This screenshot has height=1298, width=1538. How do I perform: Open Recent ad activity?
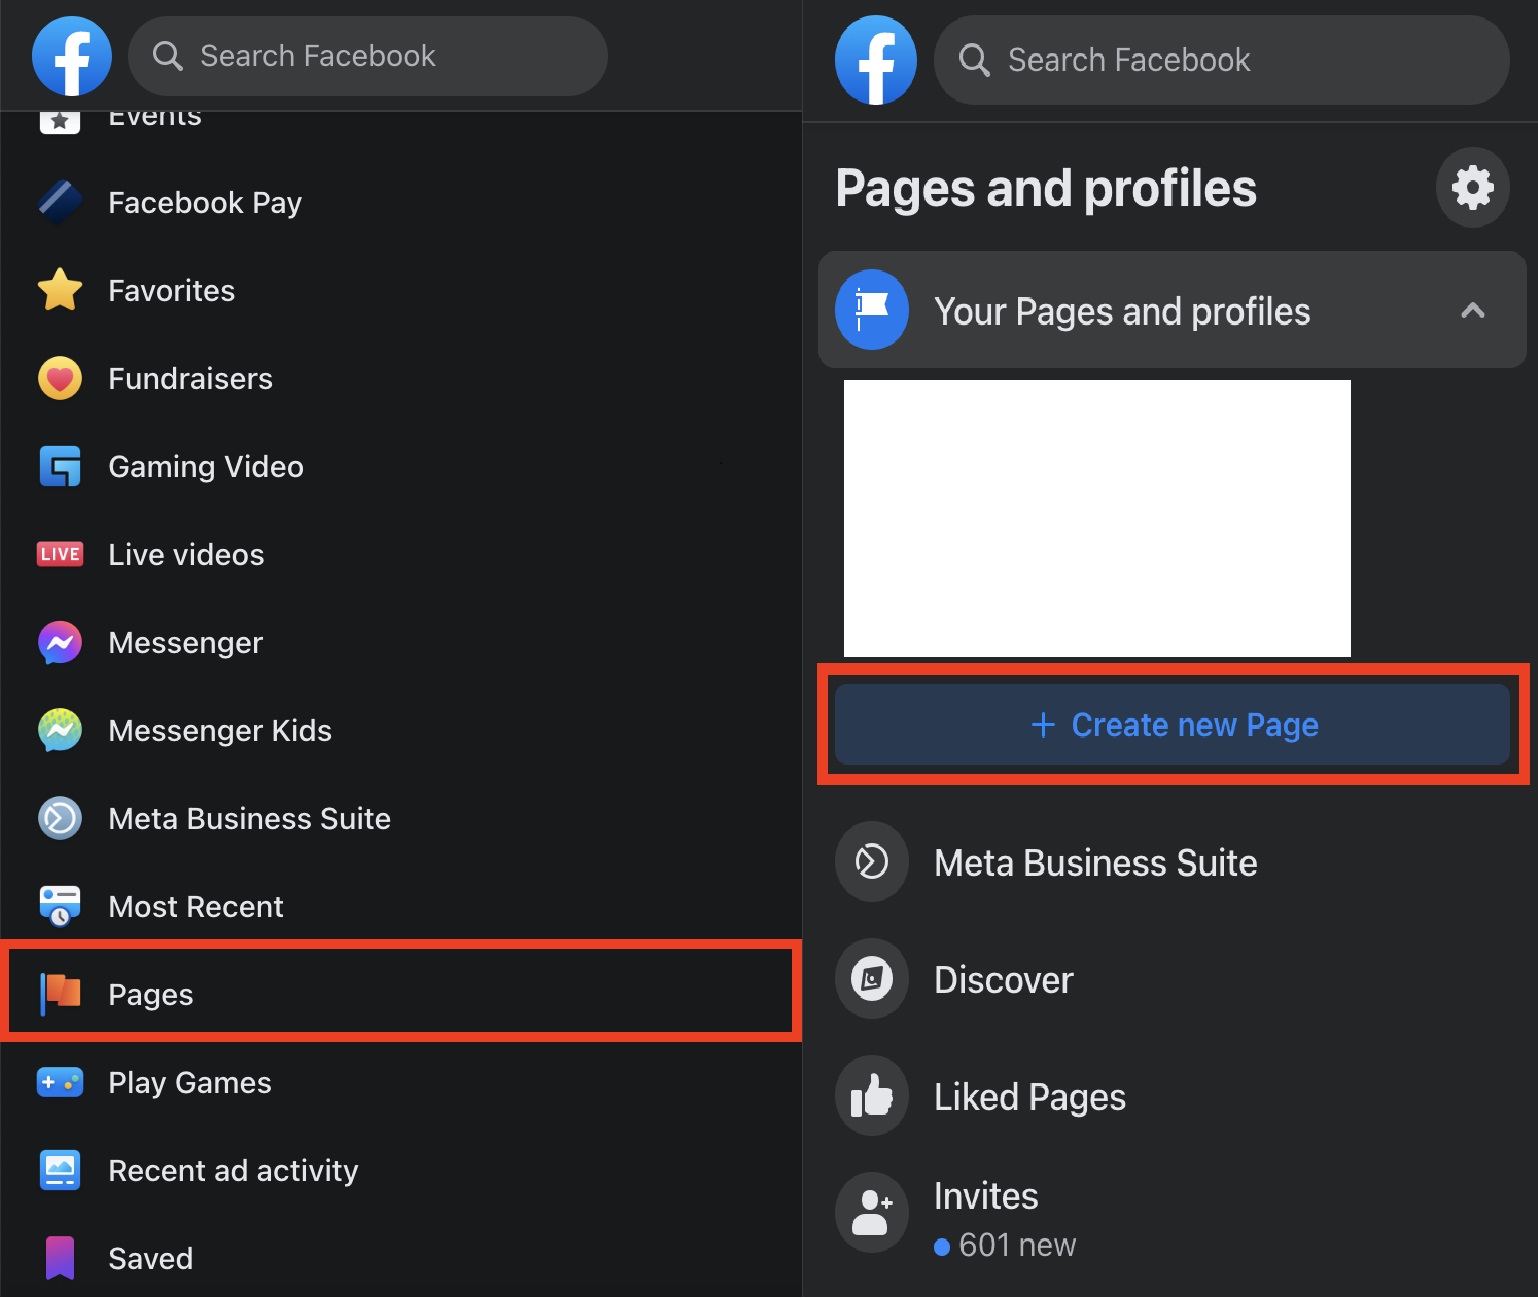[x=233, y=1170]
